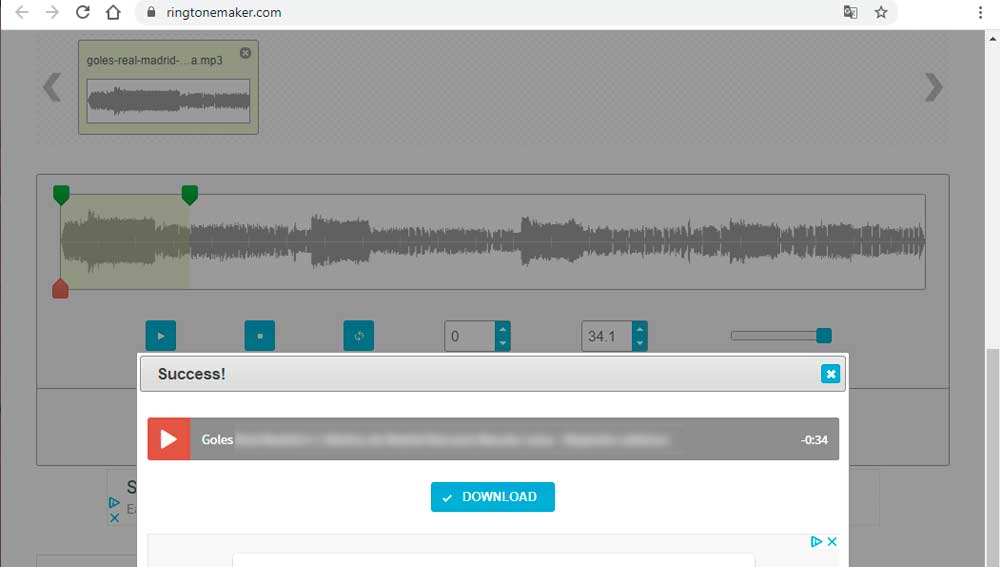Toggle loop playback button
Image resolution: width=1000 pixels, height=567 pixels.
(358, 336)
